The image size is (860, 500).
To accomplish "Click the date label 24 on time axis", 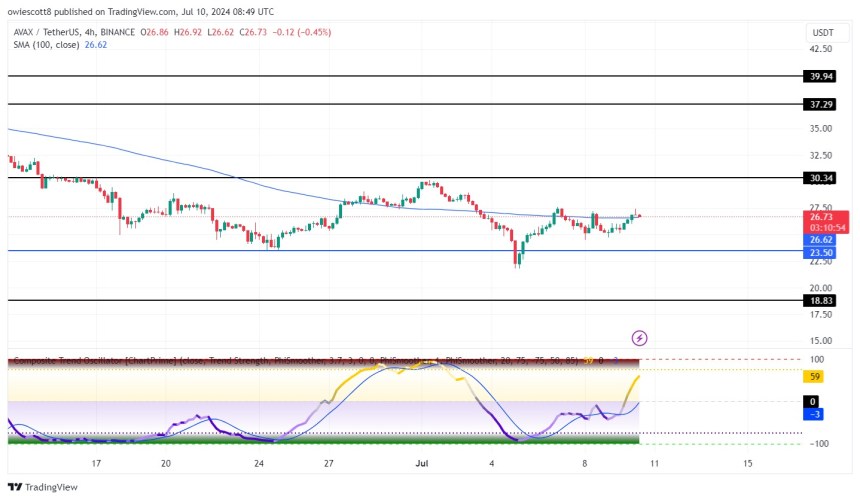I will (259, 463).
